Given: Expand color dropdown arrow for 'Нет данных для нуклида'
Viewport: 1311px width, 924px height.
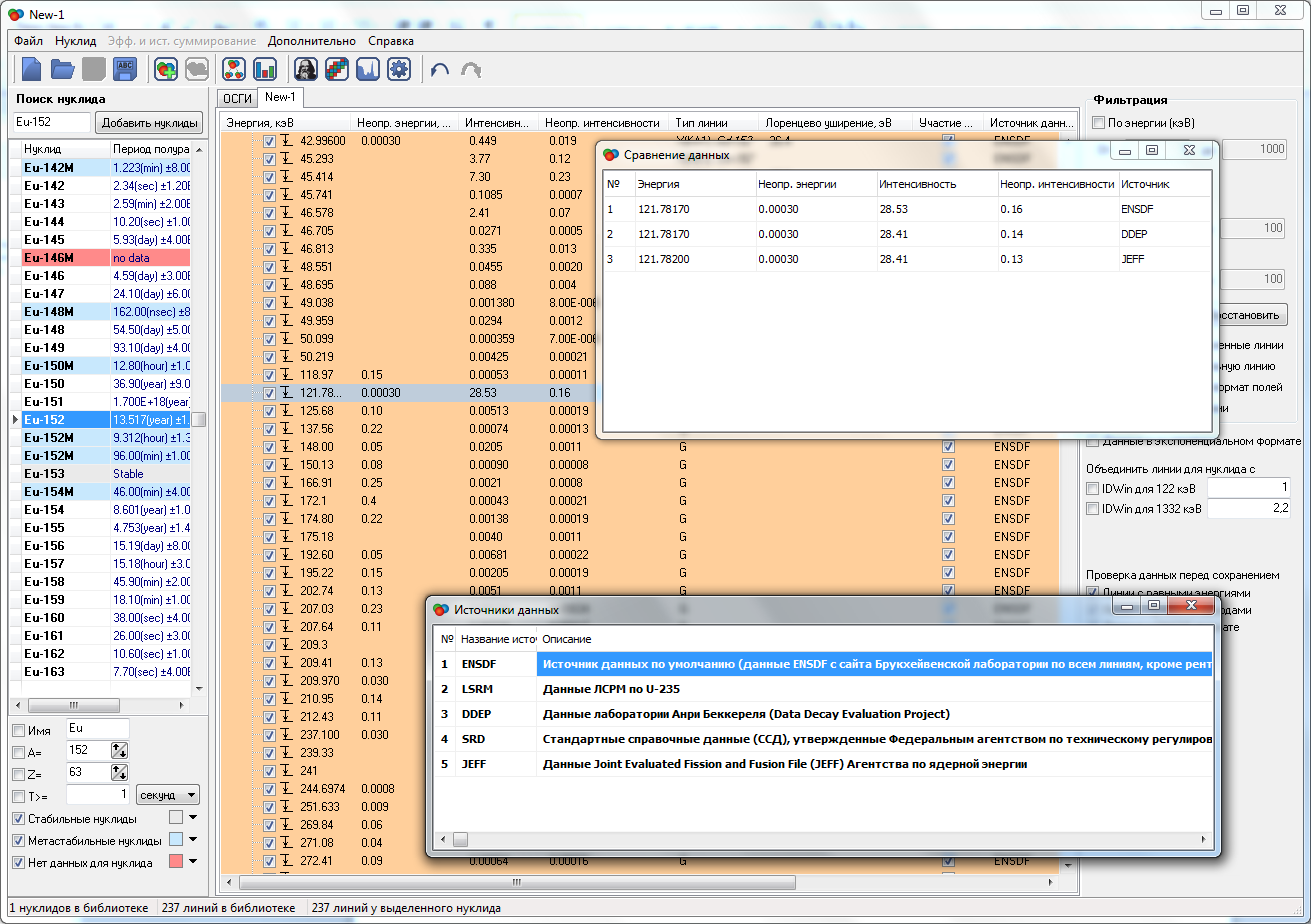Looking at the screenshot, I should pyautogui.click(x=193, y=862).
